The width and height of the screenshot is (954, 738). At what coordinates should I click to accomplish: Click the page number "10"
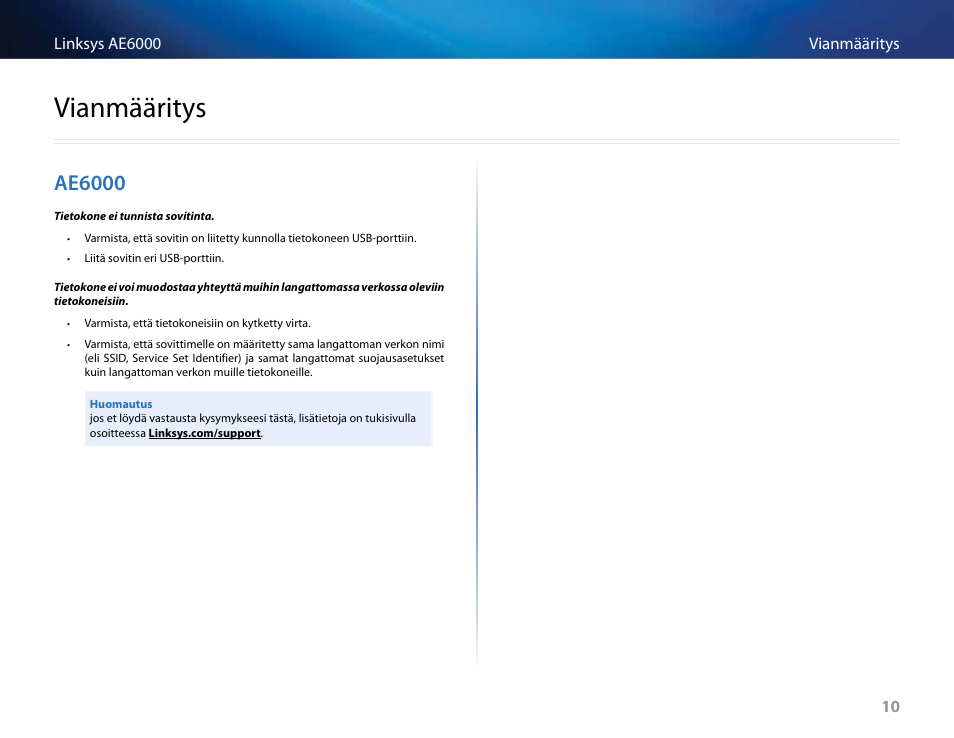point(891,707)
